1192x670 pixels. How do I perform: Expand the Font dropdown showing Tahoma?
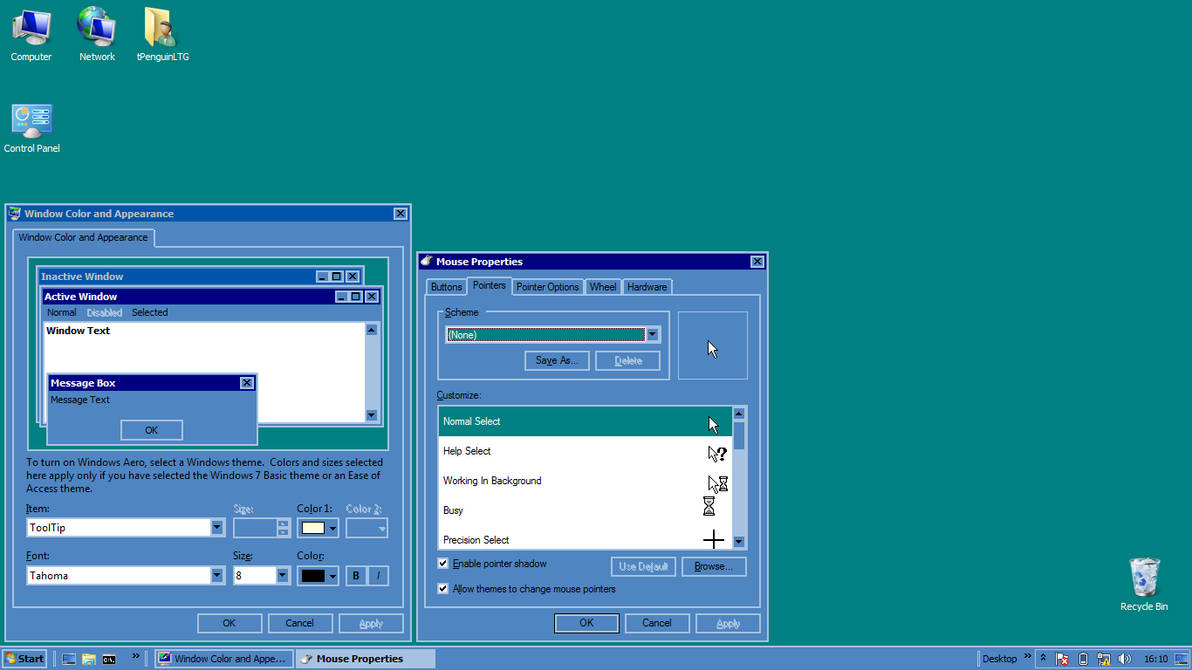click(216, 575)
